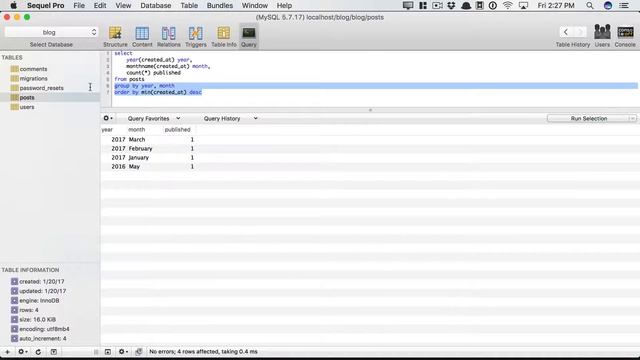
Task: Open the Relations view
Action: pos(169,36)
